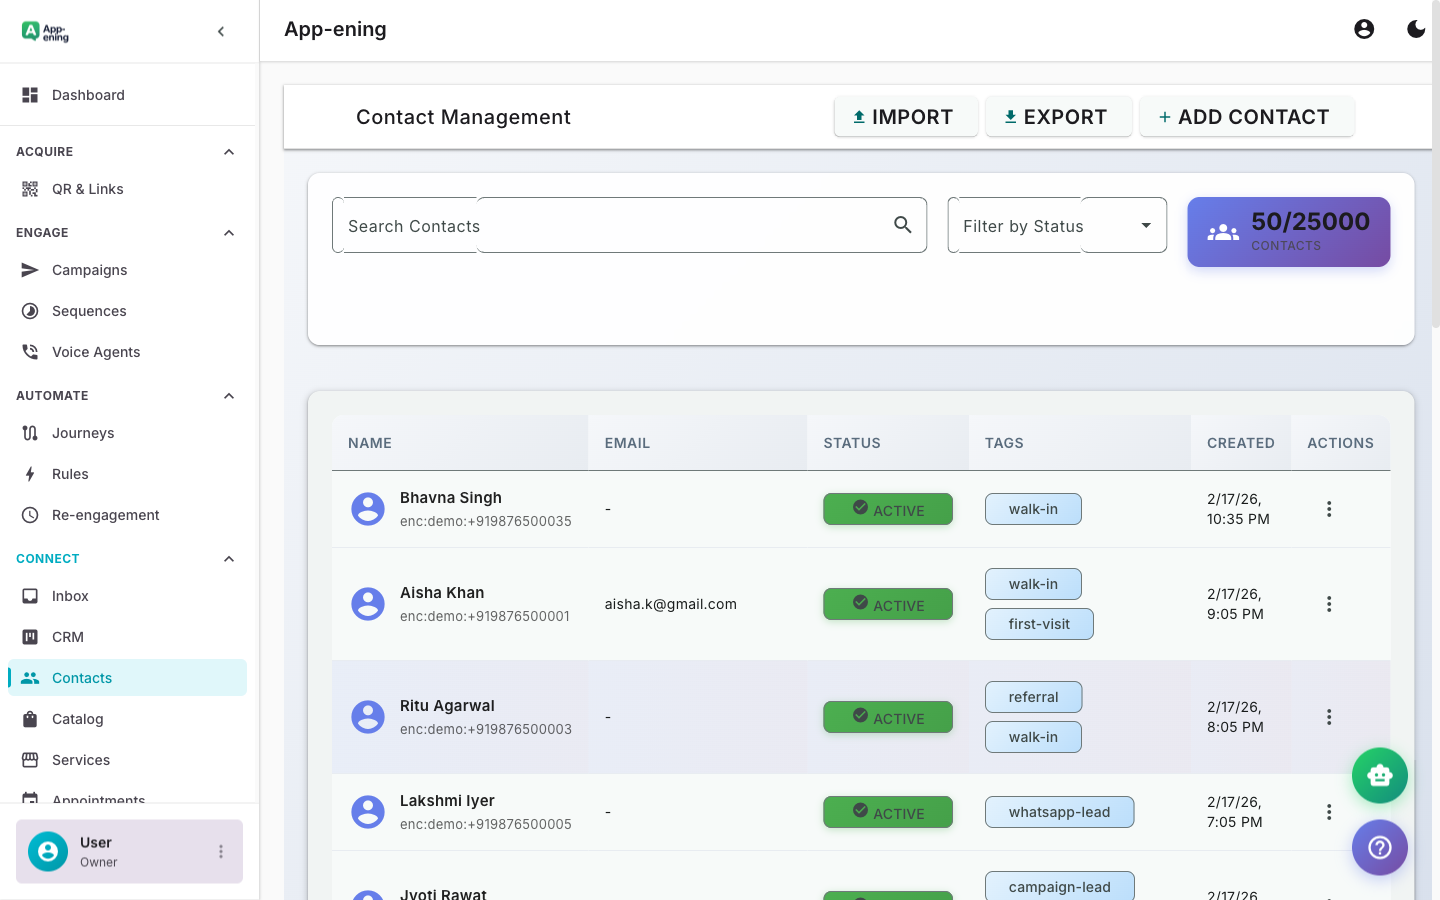Viewport: 1440px width, 900px height.
Task: Click the CRM icon in sidebar
Action: [28, 636]
